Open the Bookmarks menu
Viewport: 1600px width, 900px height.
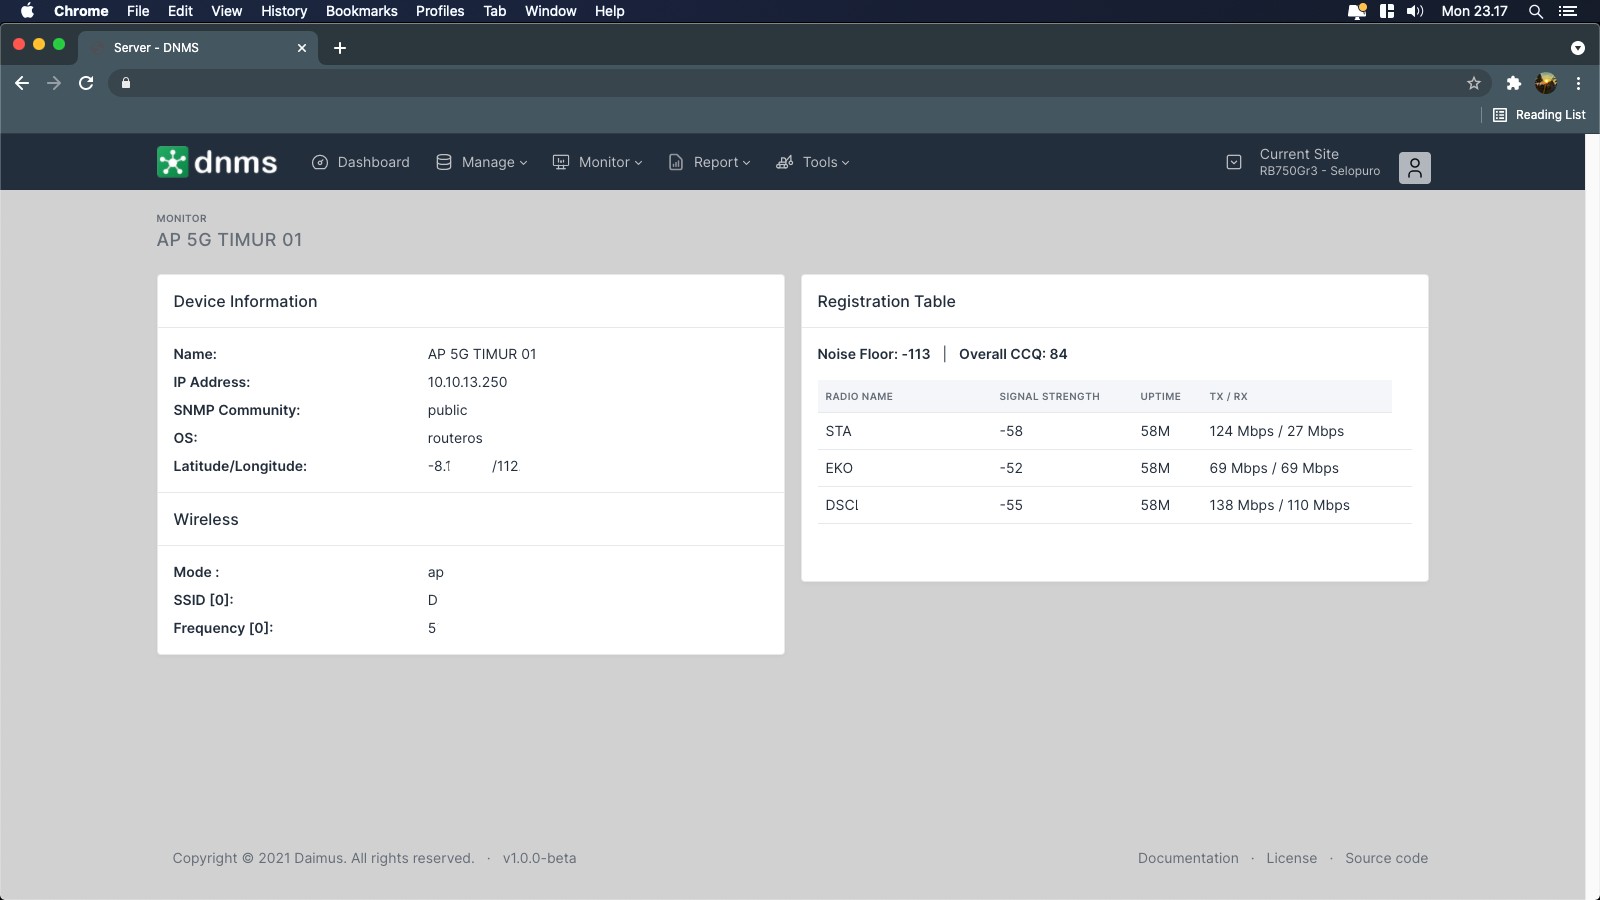tap(361, 11)
